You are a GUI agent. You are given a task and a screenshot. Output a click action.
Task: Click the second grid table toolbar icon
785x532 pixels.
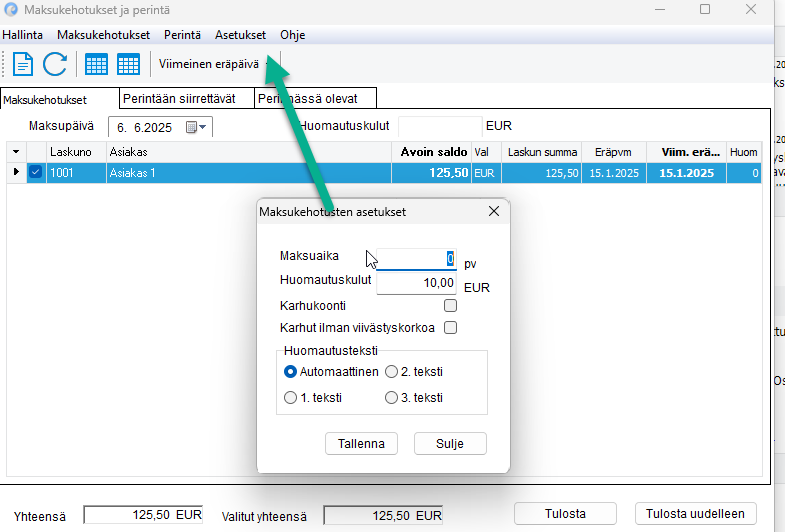(x=128, y=65)
